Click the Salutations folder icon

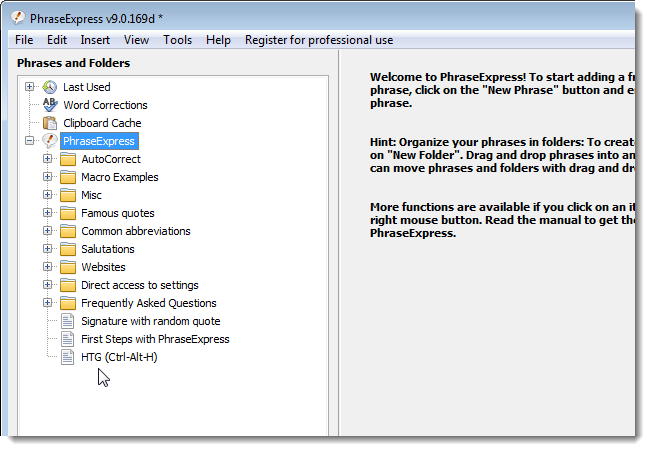coord(68,249)
